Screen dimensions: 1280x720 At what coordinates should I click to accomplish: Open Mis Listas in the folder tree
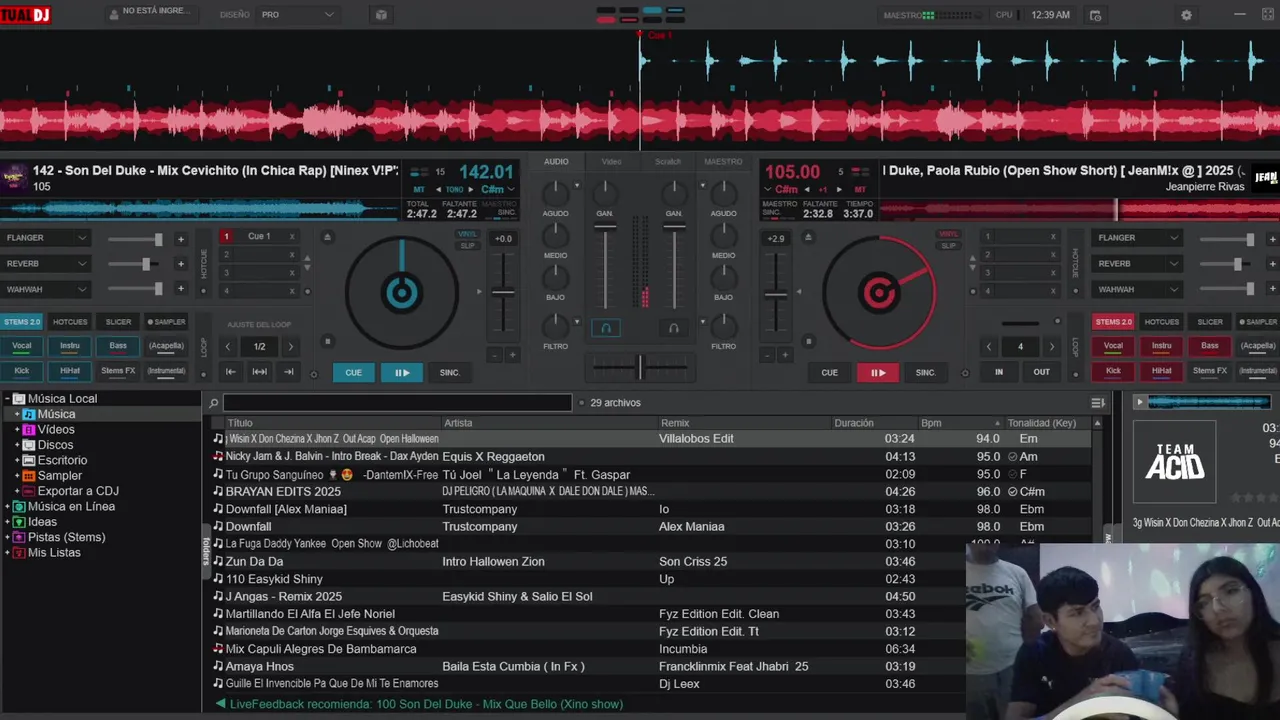tap(54, 553)
